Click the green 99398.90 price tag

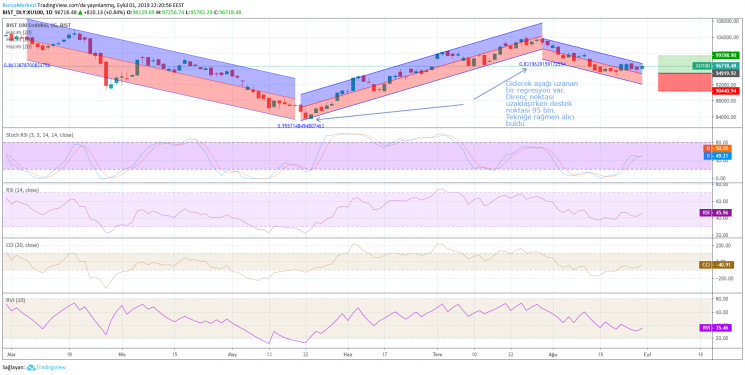[725, 55]
